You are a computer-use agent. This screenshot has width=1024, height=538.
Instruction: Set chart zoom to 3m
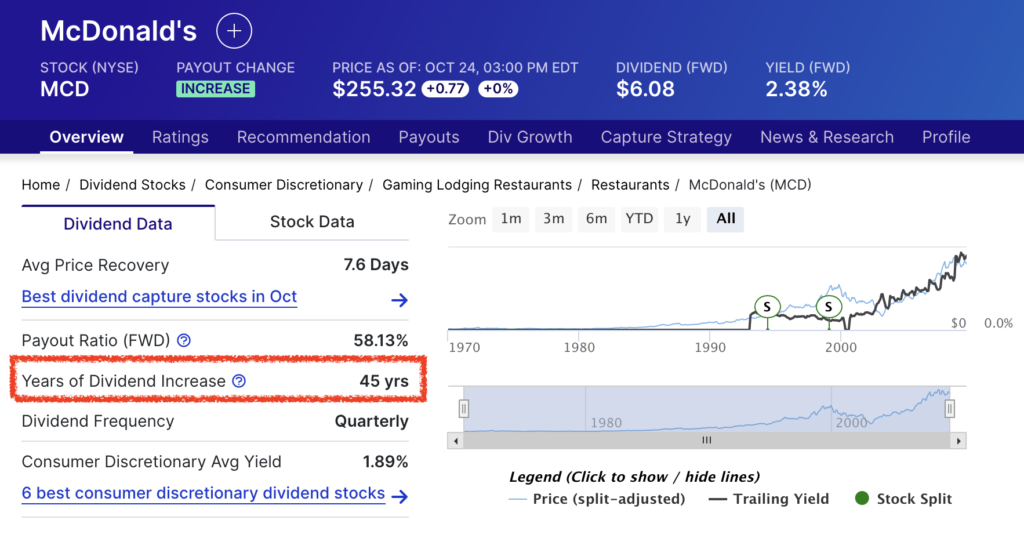[554, 219]
